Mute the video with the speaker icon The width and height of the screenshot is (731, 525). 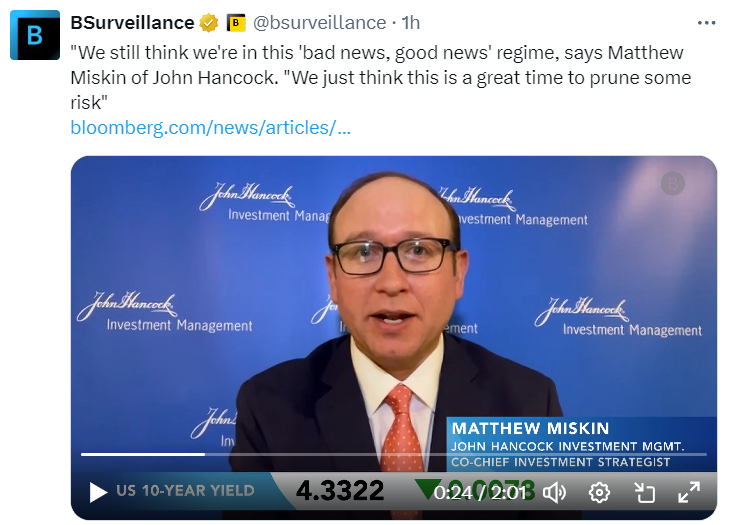[555, 492]
